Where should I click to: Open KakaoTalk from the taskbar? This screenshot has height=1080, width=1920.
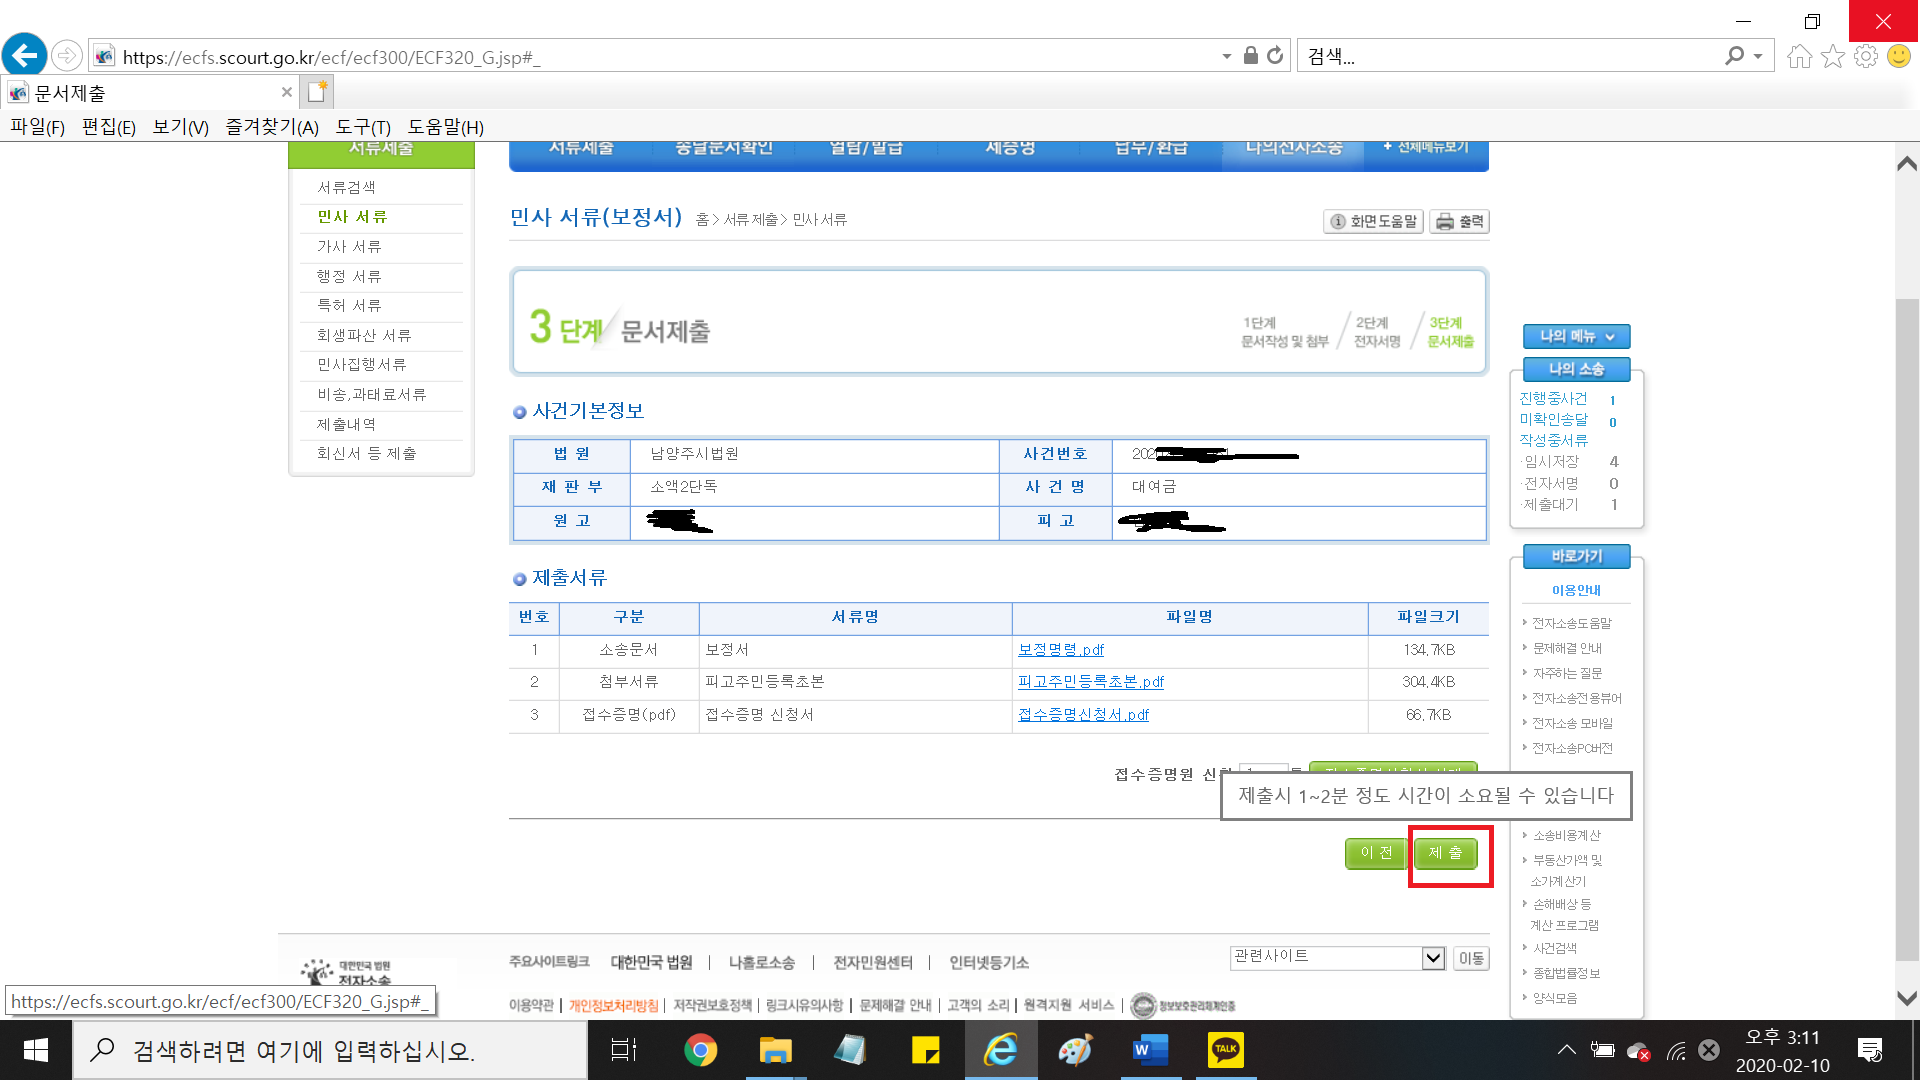point(1225,1050)
